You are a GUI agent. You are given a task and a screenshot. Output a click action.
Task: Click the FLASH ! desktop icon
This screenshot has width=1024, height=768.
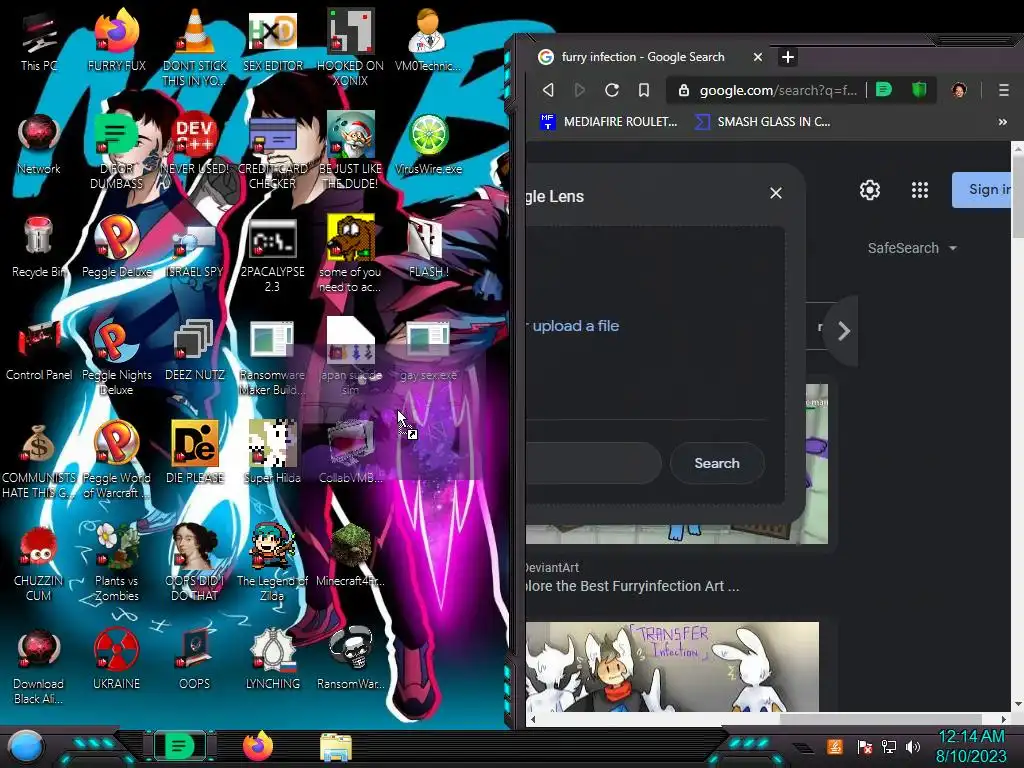(x=428, y=248)
